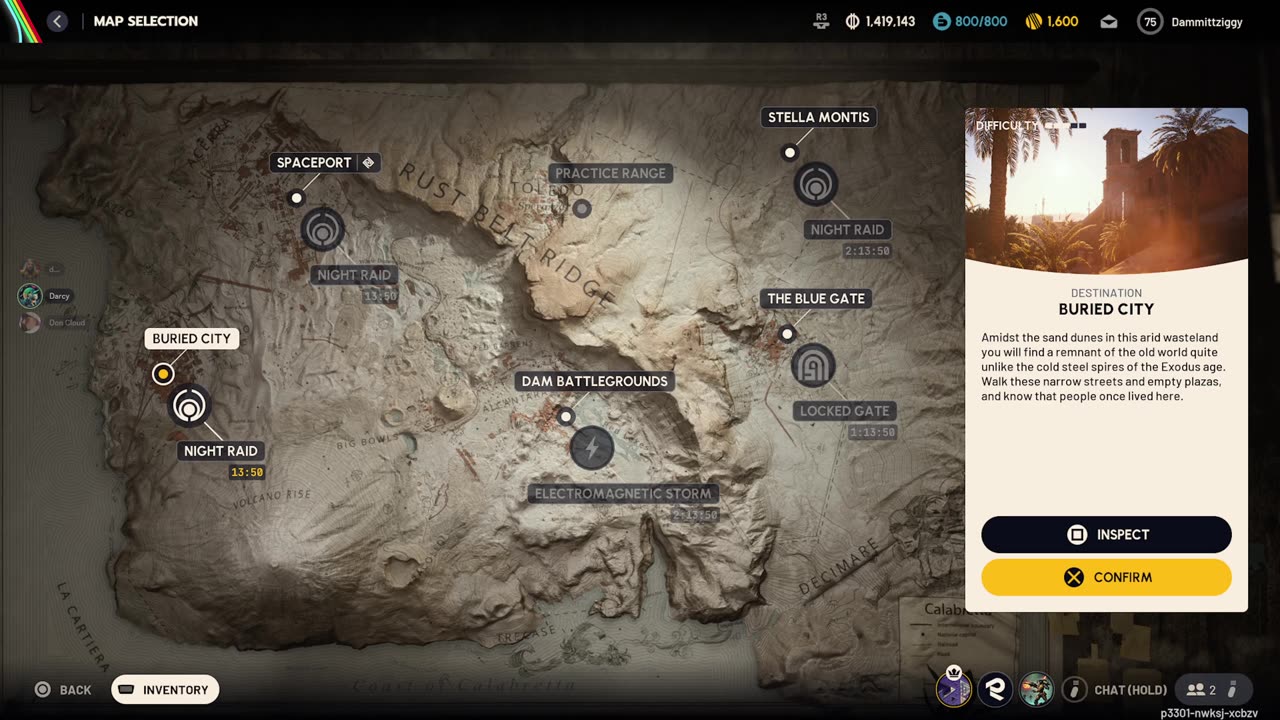Click the Map Selection header title
This screenshot has width=1280, height=720.
(146, 21)
